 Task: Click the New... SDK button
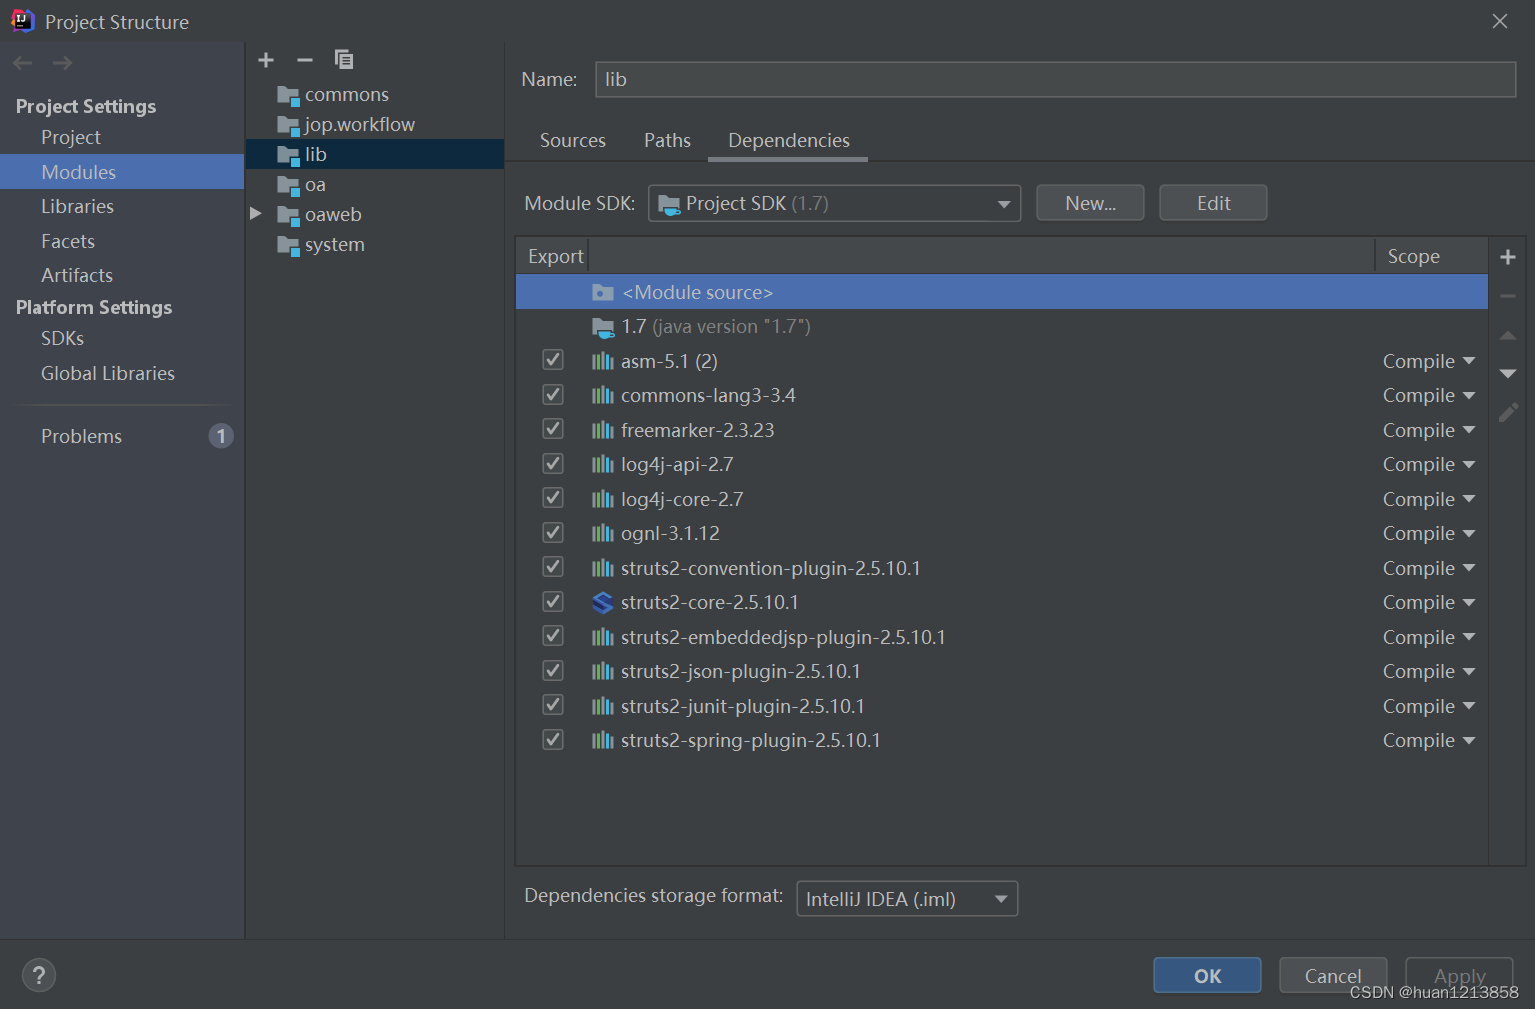pyautogui.click(x=1090, y=203)
